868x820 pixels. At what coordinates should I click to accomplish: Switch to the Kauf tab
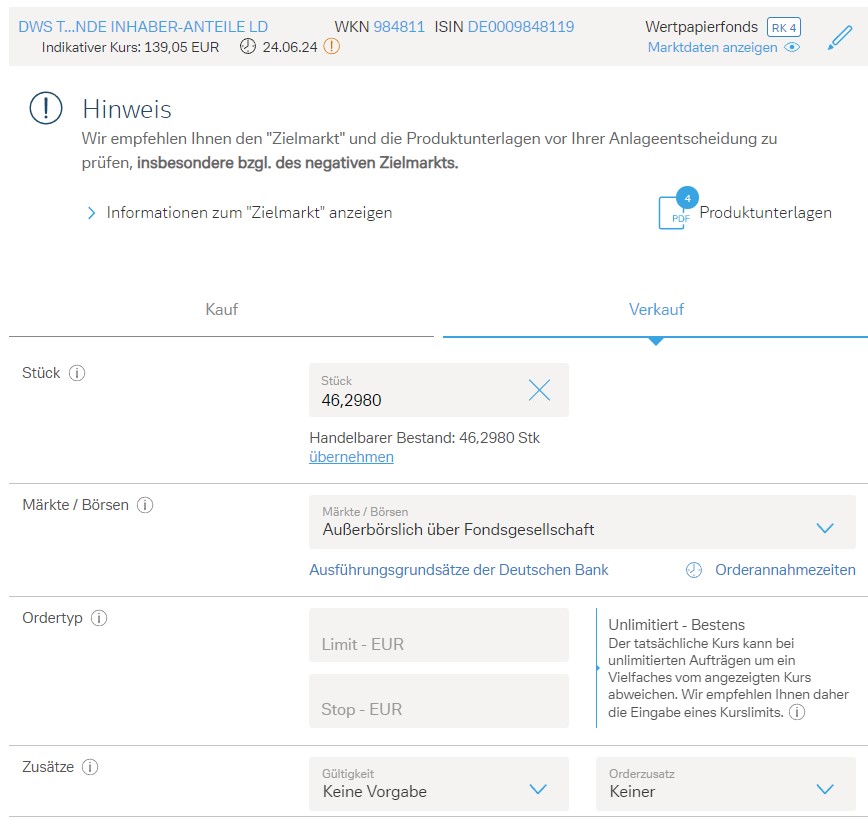coord(221,310)
